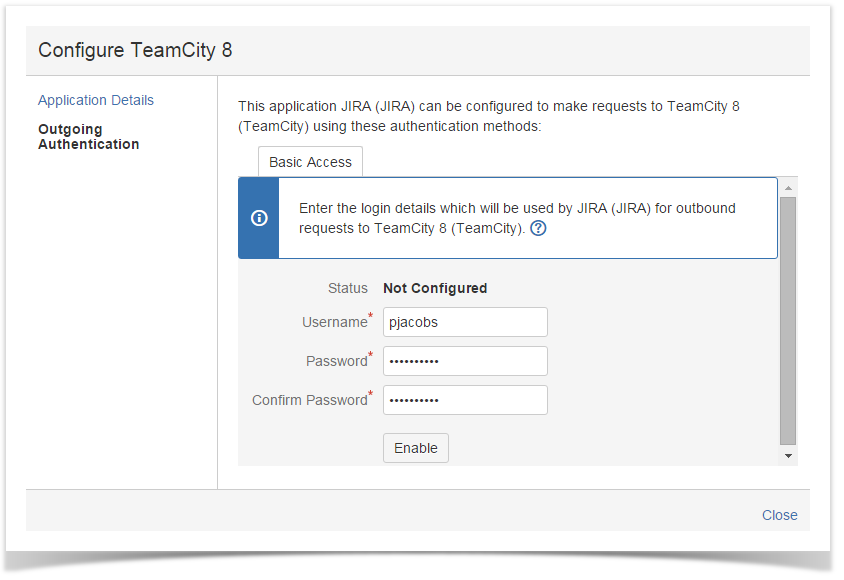The height and width of the screenshot is (580, 844).
Task: Focus the Username input field
Action: [x=465, y=322]
